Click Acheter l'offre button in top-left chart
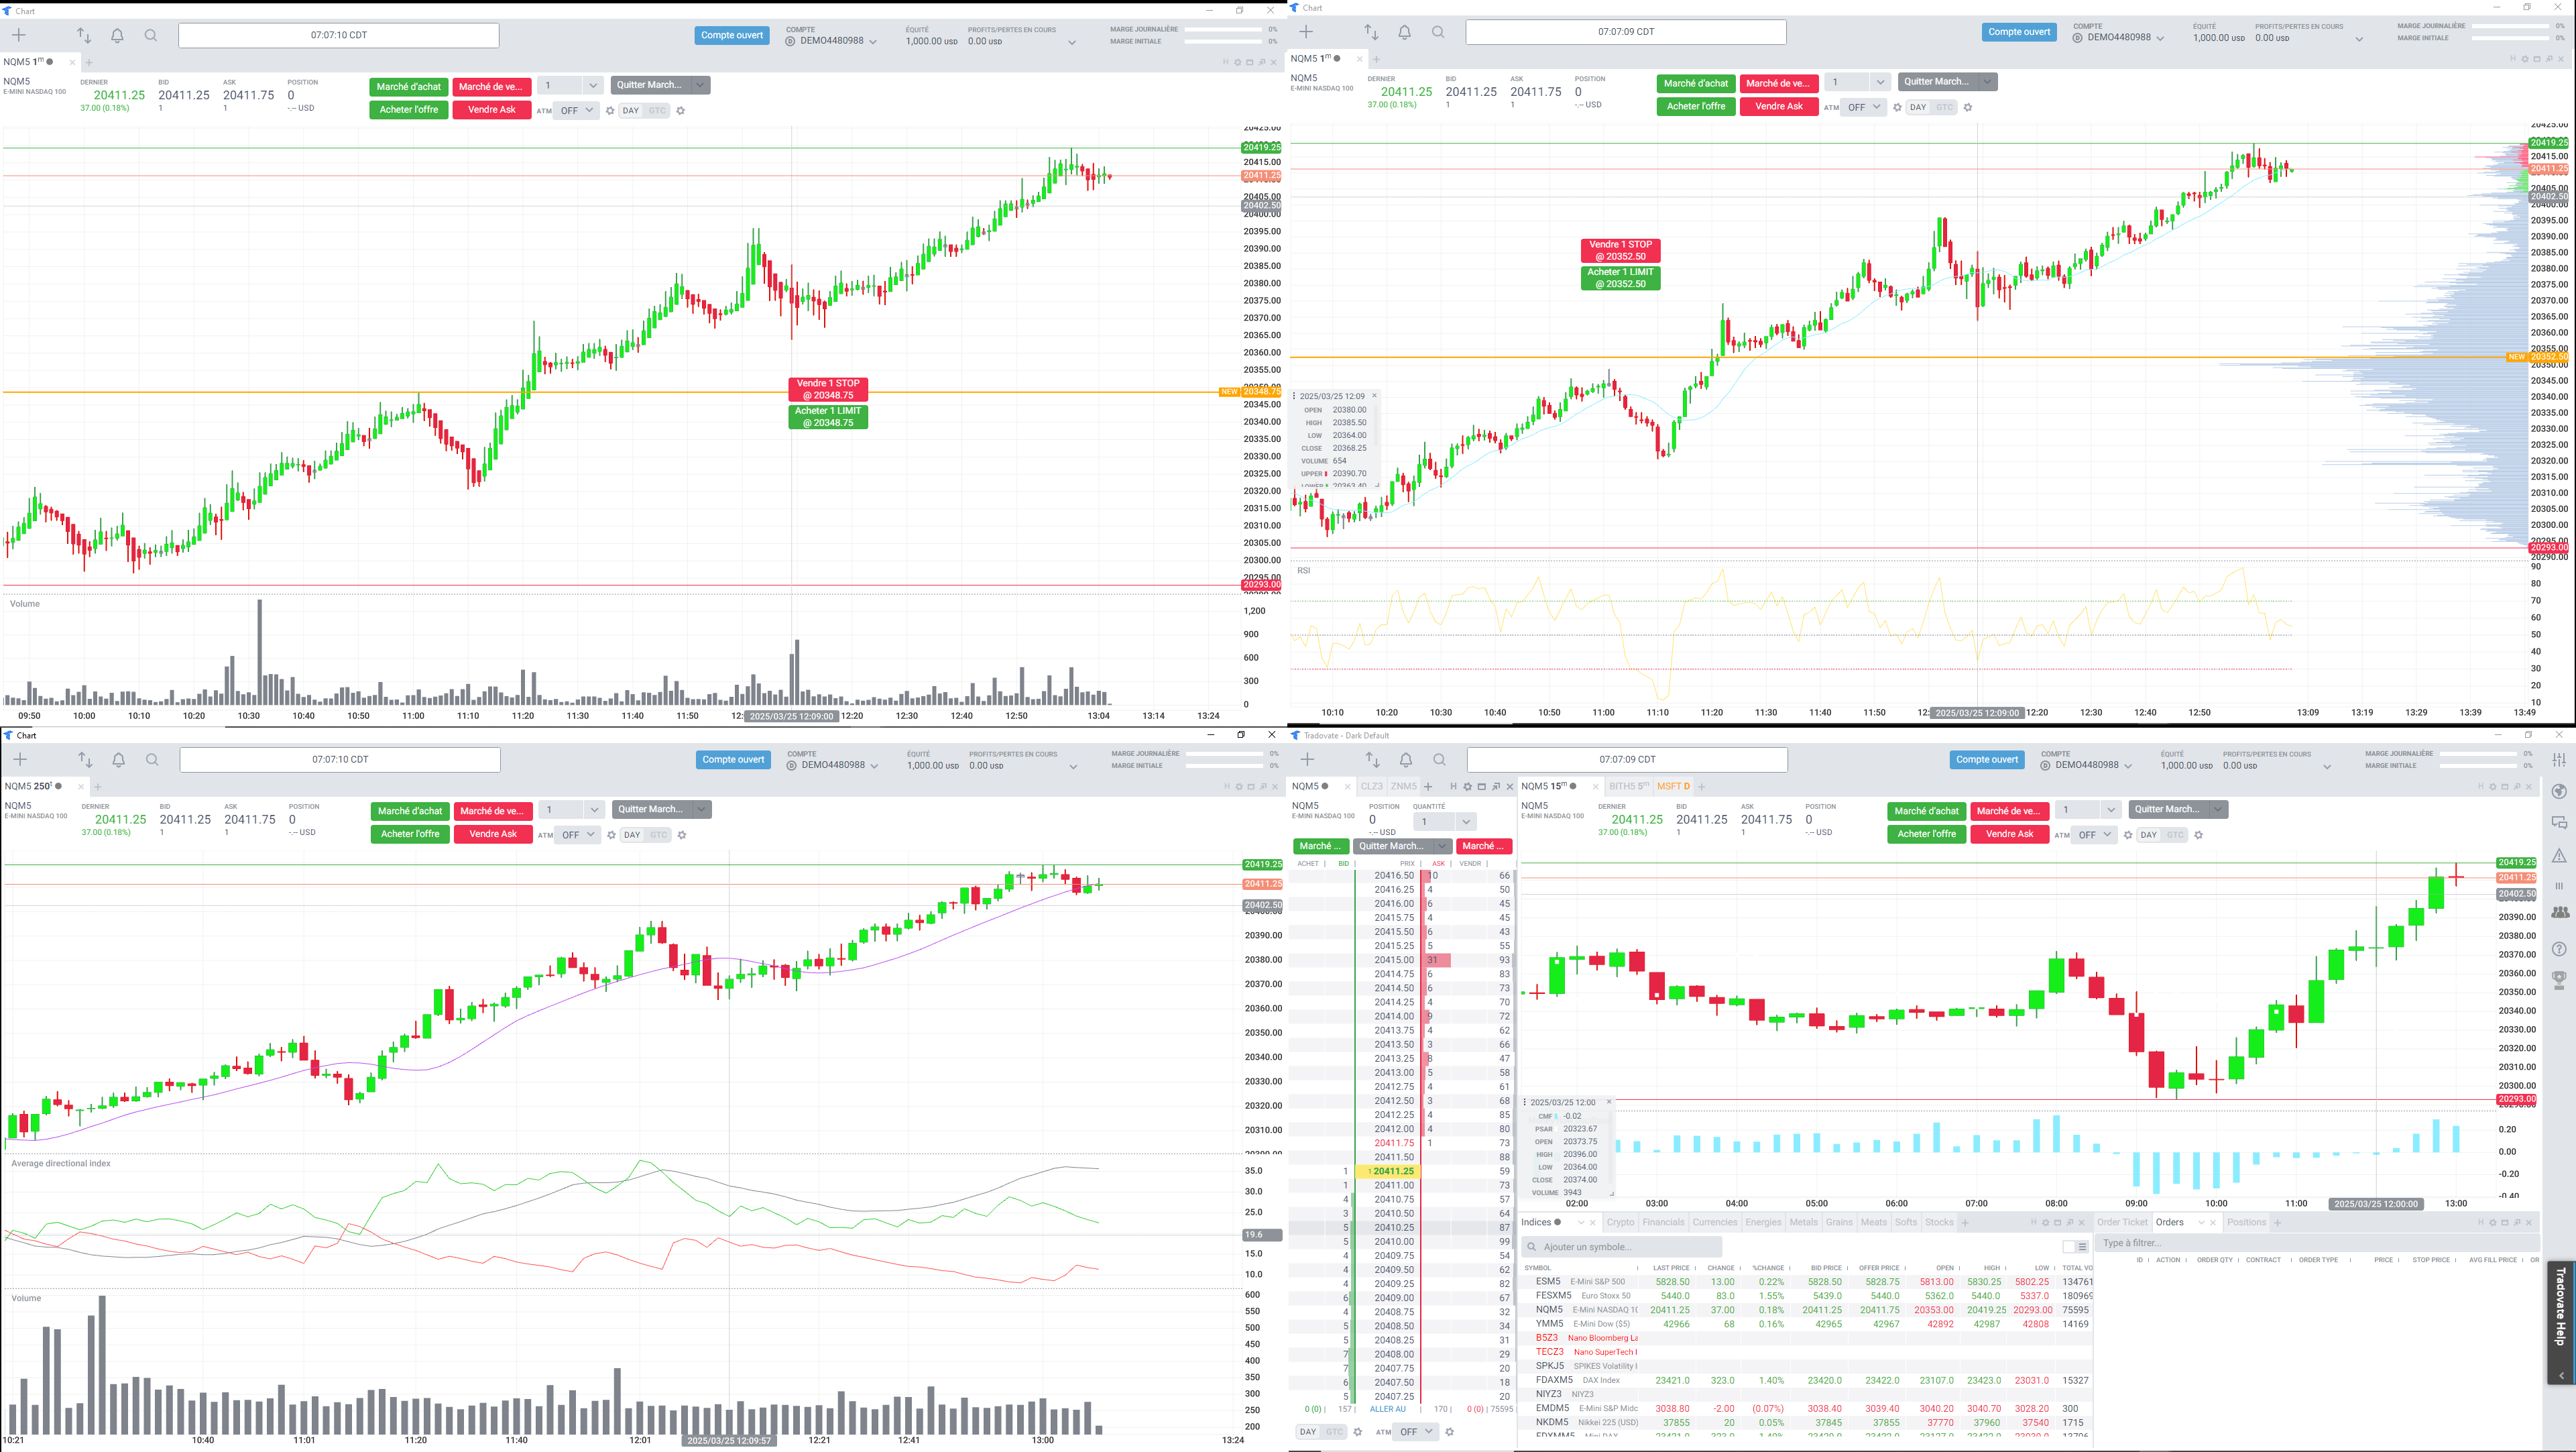The image size is (2576, 1452). (409, 110)
